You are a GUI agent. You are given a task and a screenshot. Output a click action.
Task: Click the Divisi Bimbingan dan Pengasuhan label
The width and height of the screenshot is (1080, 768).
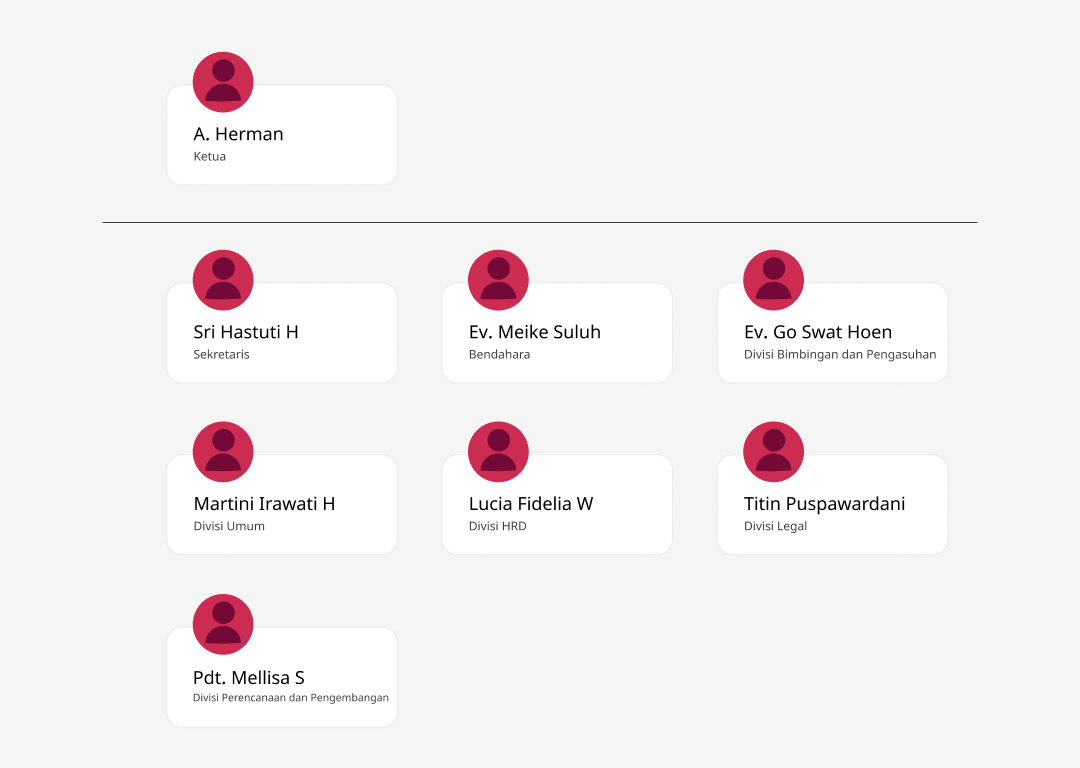click(840, 354)
